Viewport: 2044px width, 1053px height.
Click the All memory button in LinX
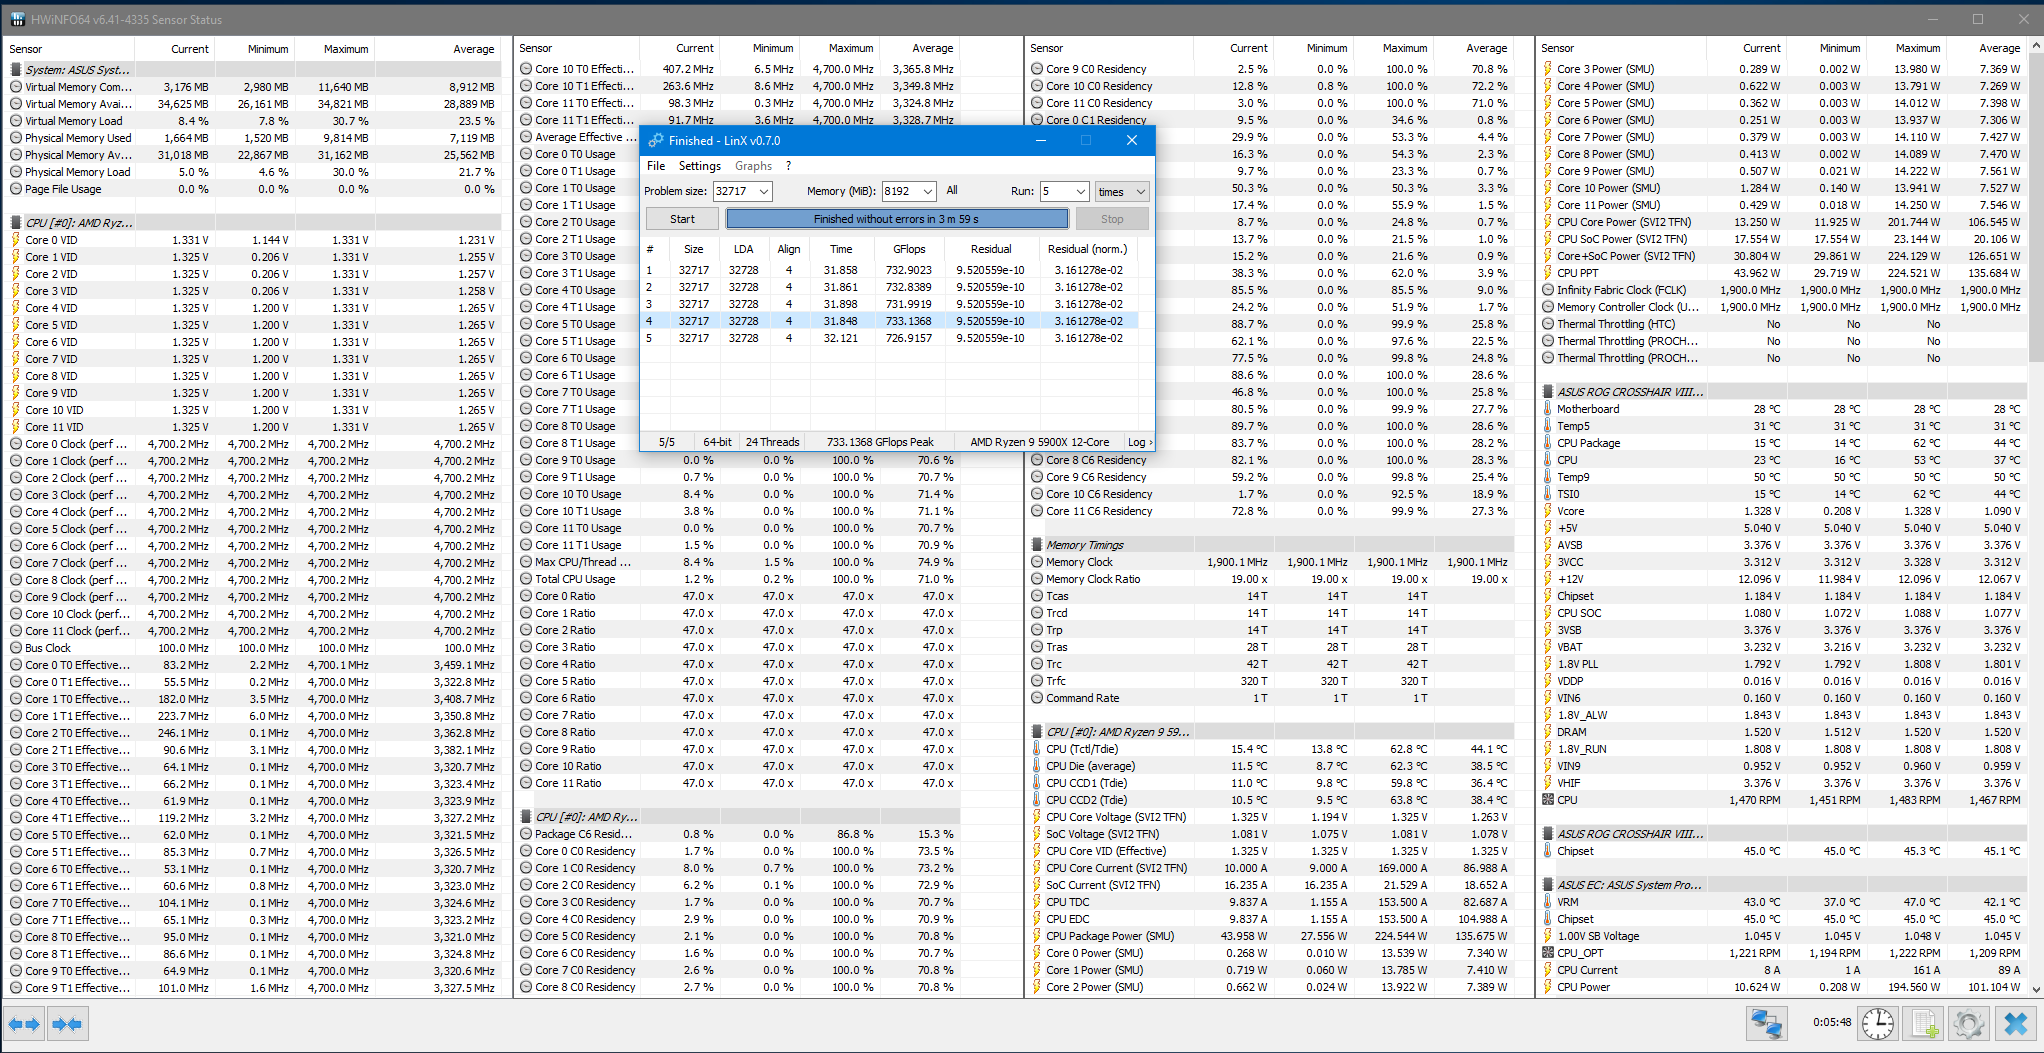tap(952, 191)
